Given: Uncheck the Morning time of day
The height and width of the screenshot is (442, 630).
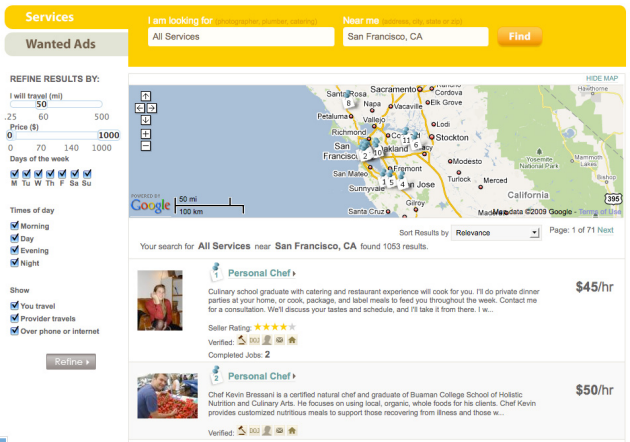Looking at the screenshot, I should tap(14, 226).
